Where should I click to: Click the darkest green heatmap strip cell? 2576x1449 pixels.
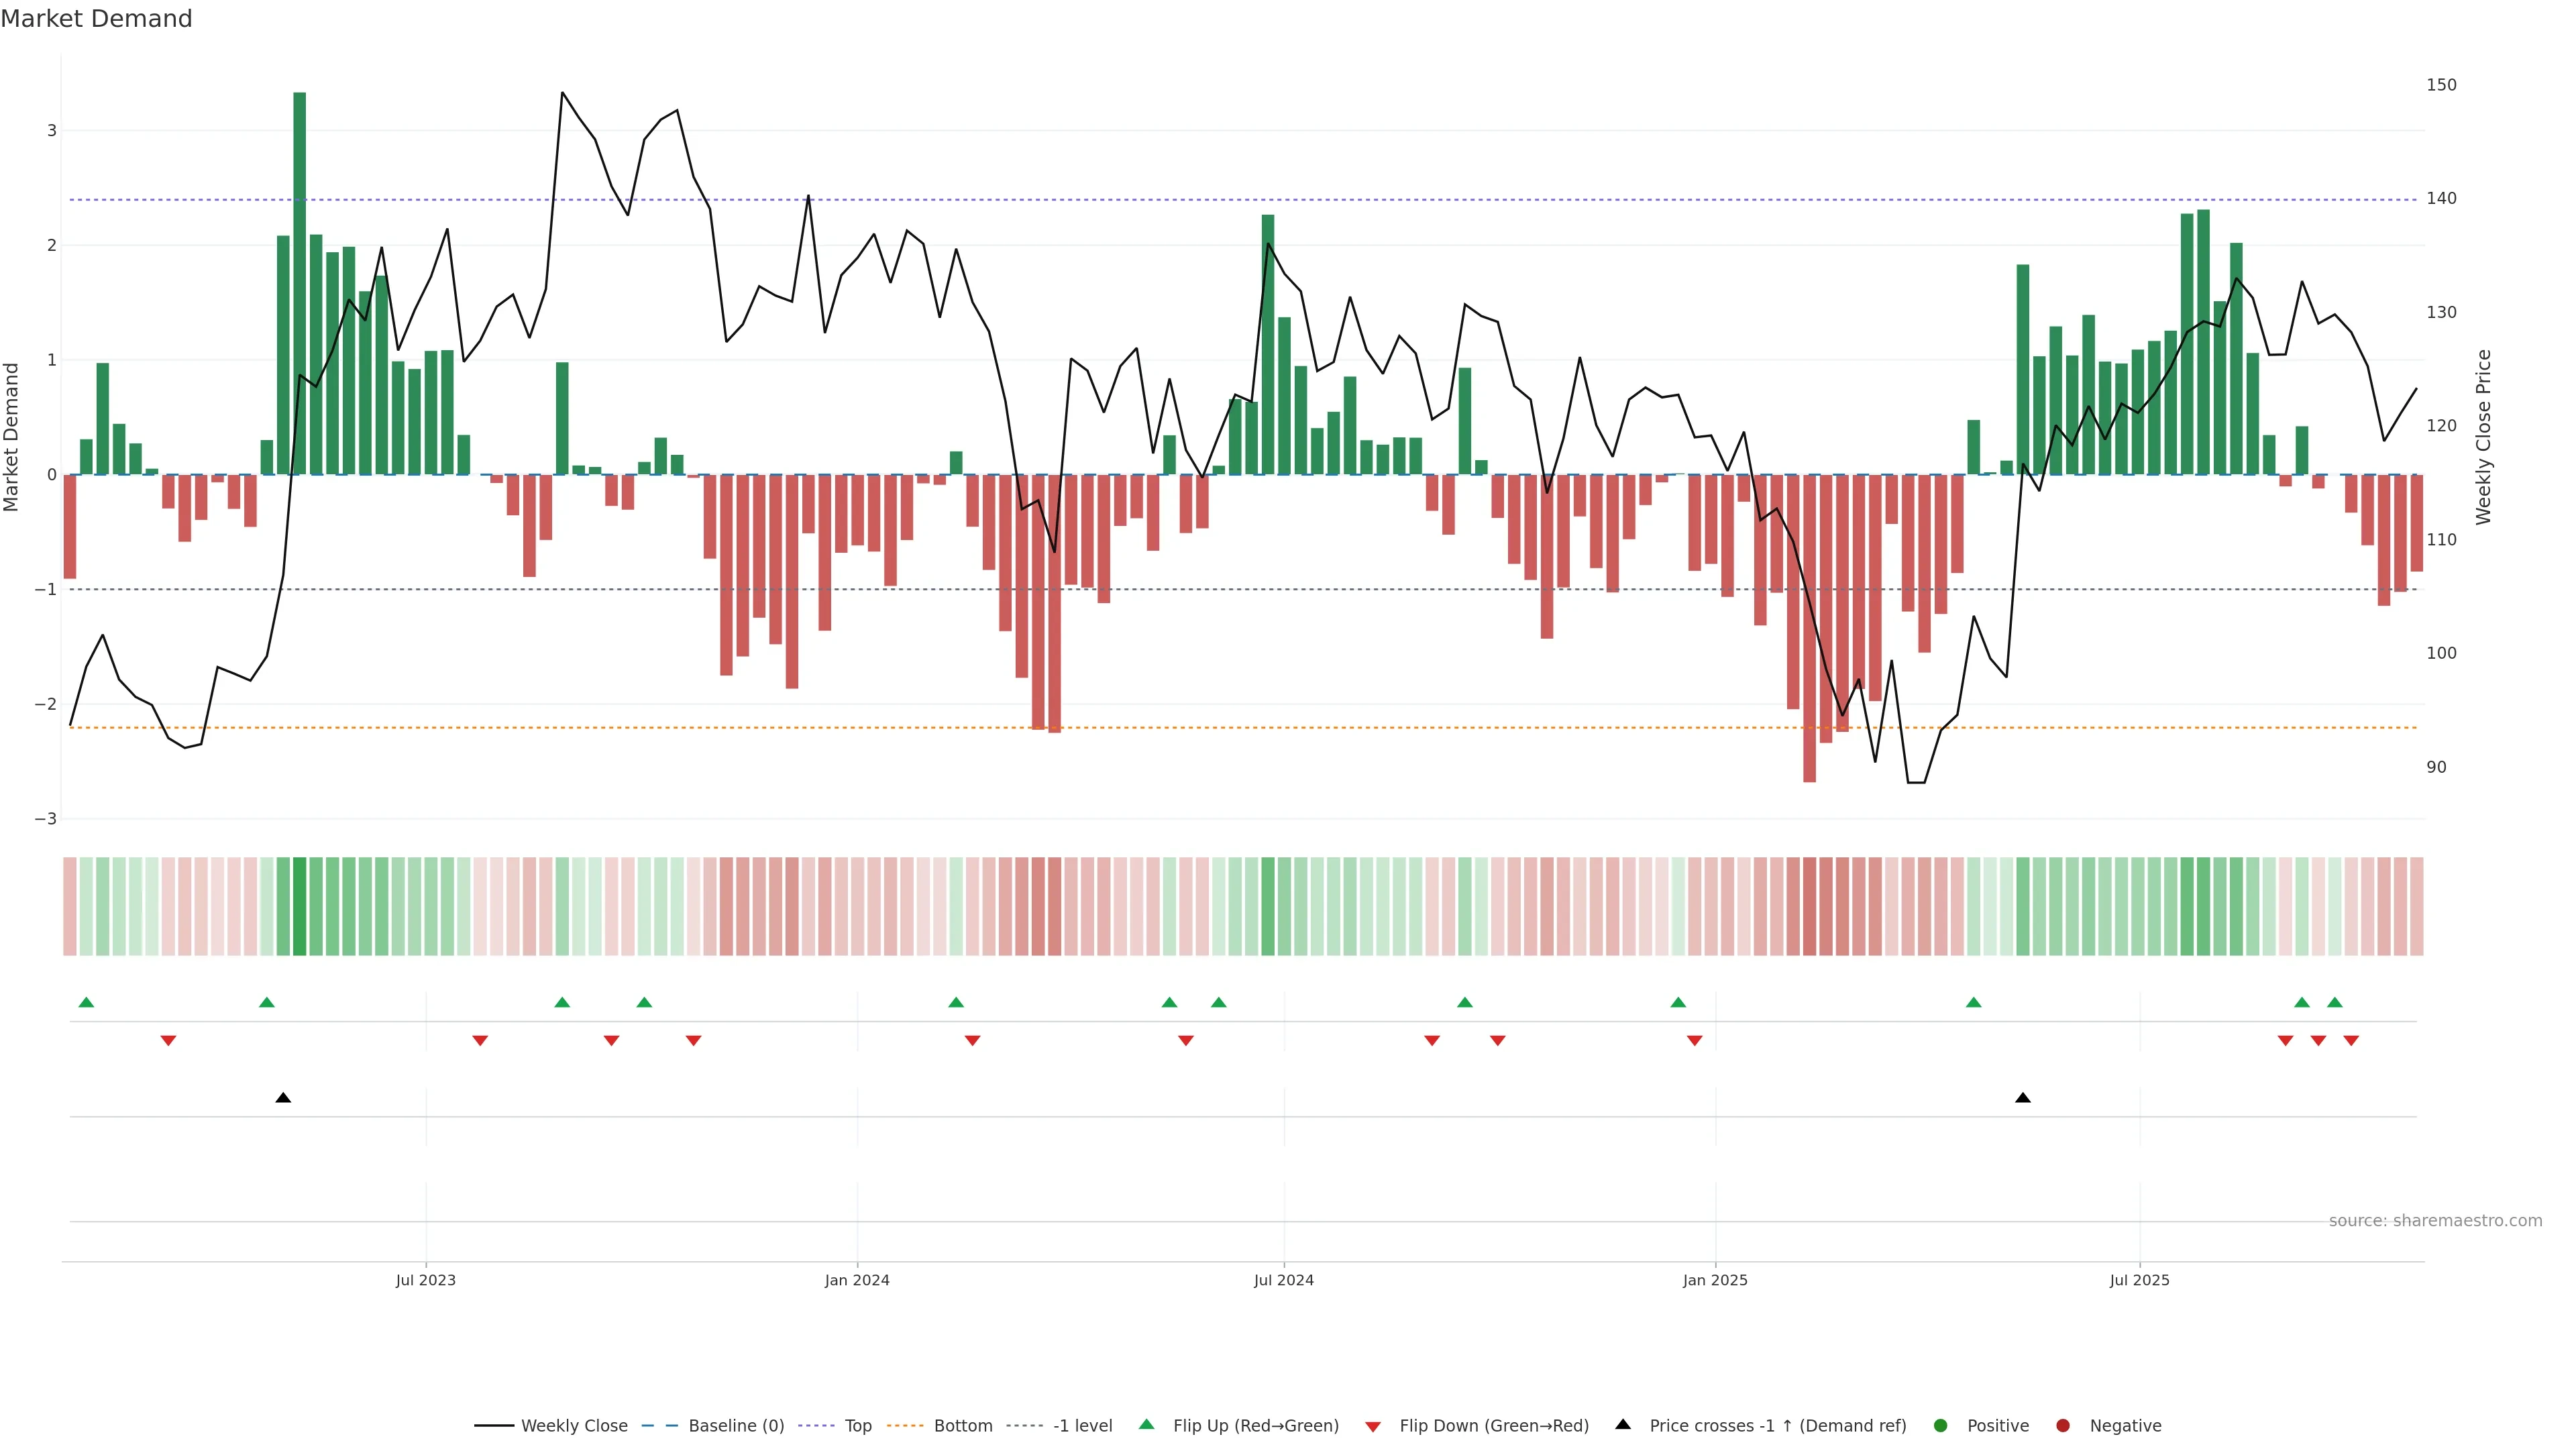coord(299,906)
